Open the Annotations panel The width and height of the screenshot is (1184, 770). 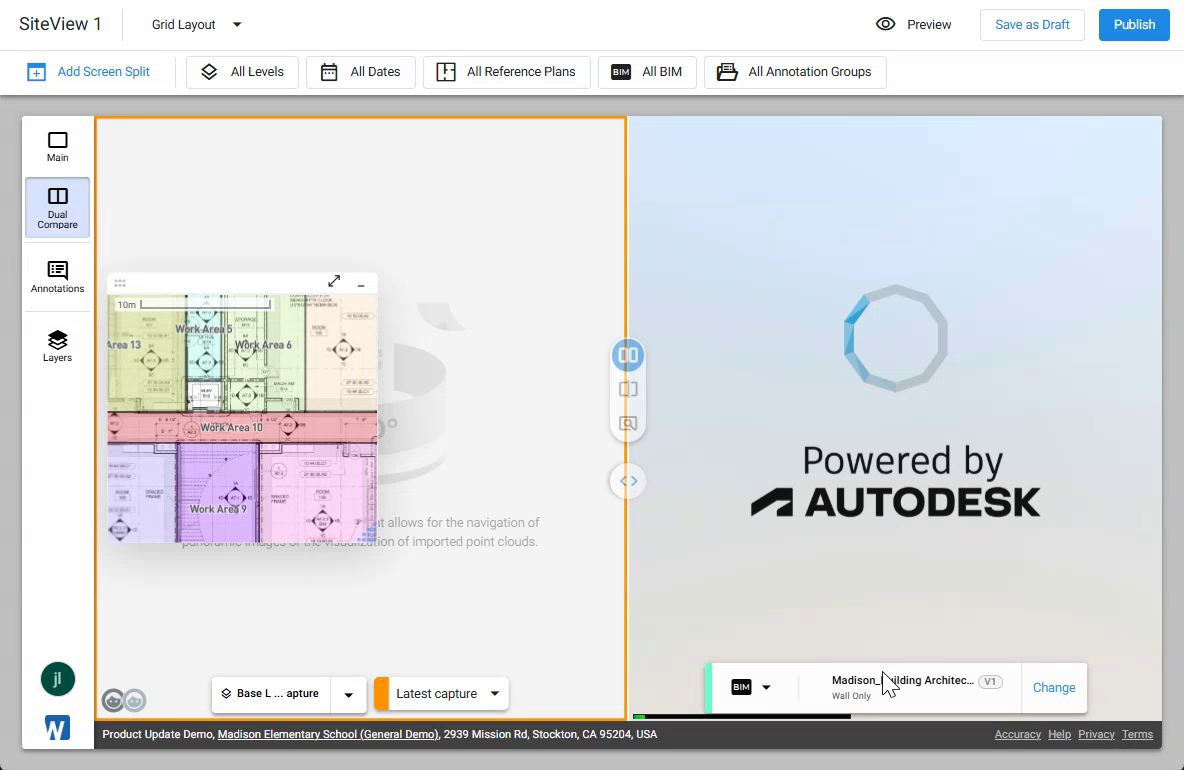pos(57,276)
